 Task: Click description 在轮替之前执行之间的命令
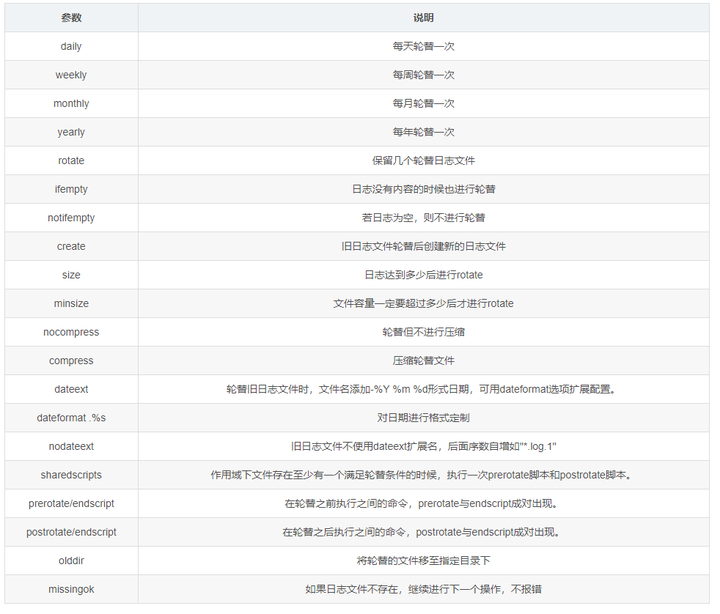[x=421, y=503]
